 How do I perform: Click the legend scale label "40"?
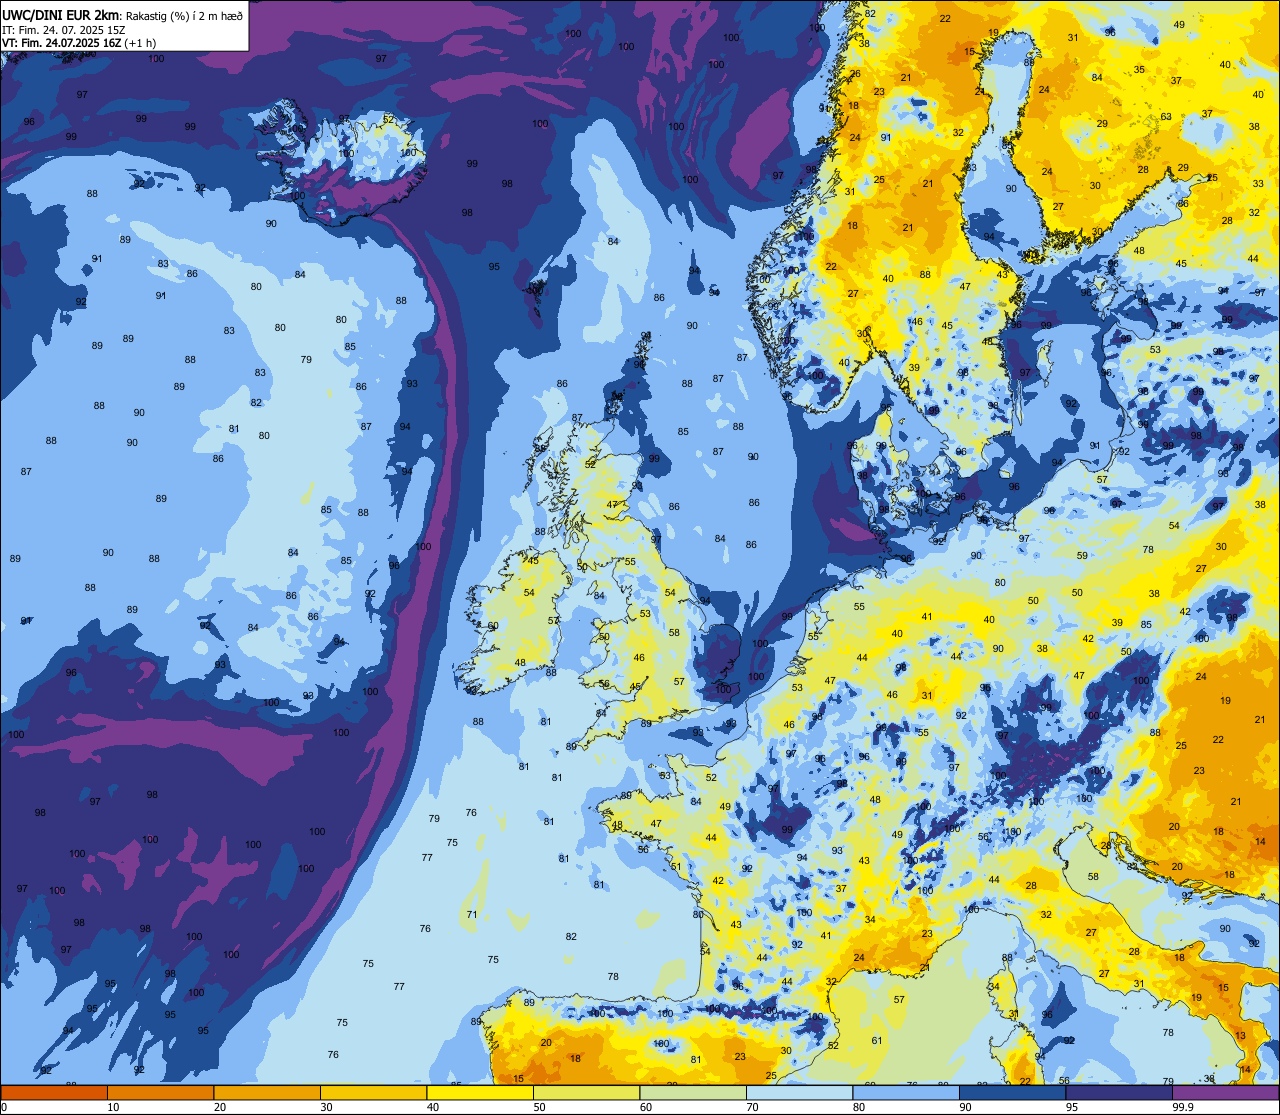[432, 1107]
